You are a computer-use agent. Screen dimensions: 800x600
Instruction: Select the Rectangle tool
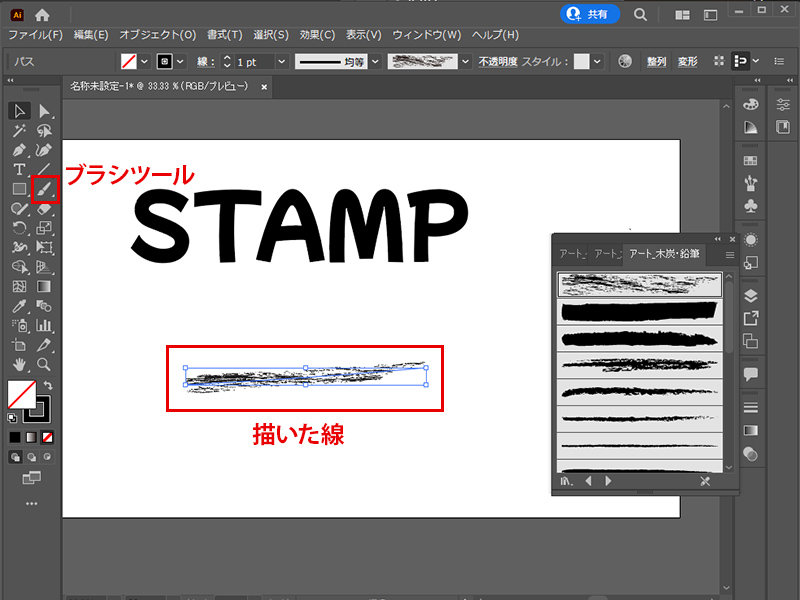pyautogui.click(x=19, y=188)
